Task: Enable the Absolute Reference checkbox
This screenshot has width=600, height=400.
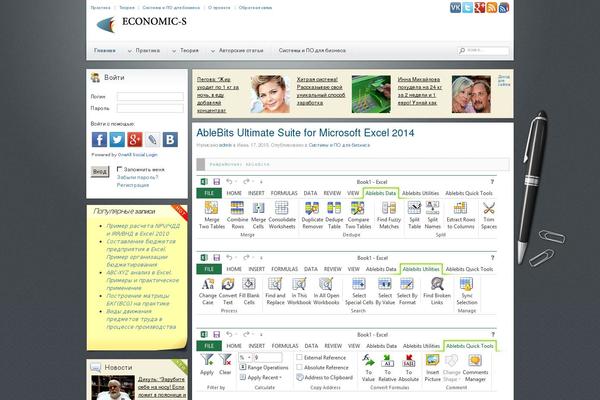Action: click(299, 367)
